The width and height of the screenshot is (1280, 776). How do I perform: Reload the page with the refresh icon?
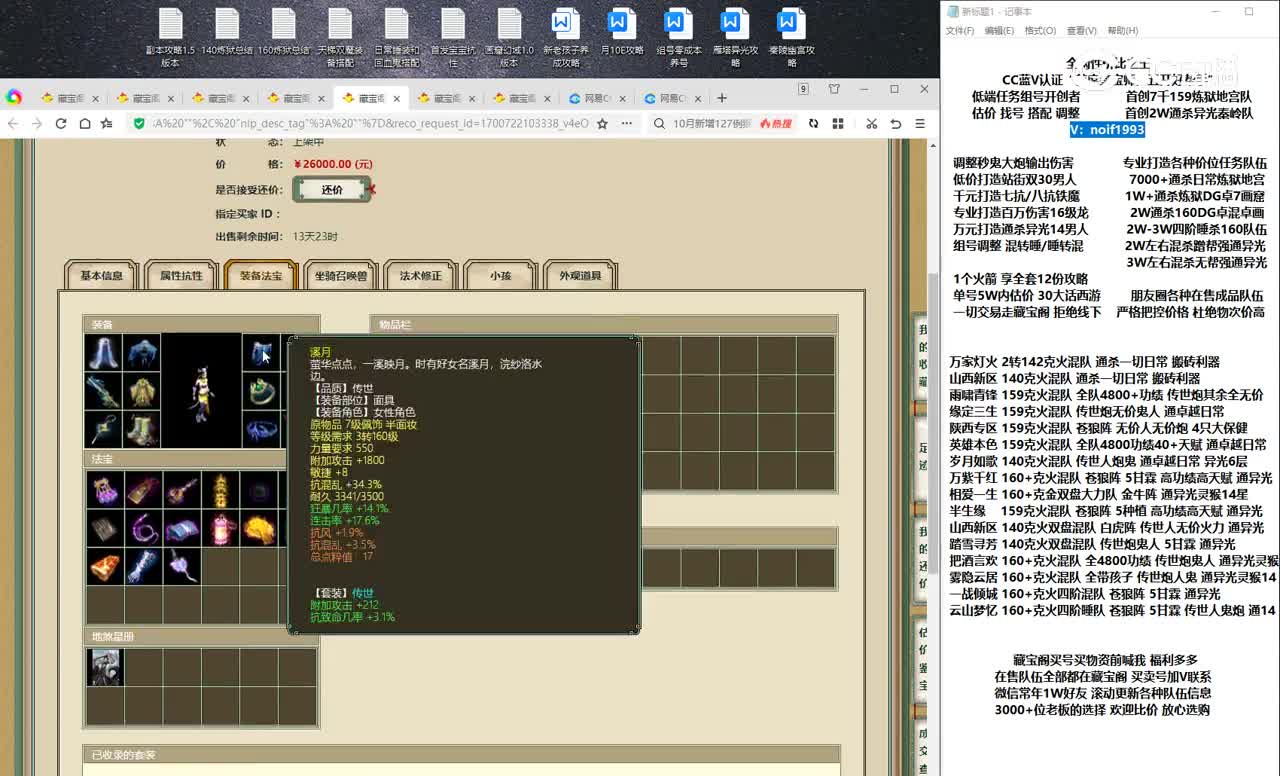61,123
